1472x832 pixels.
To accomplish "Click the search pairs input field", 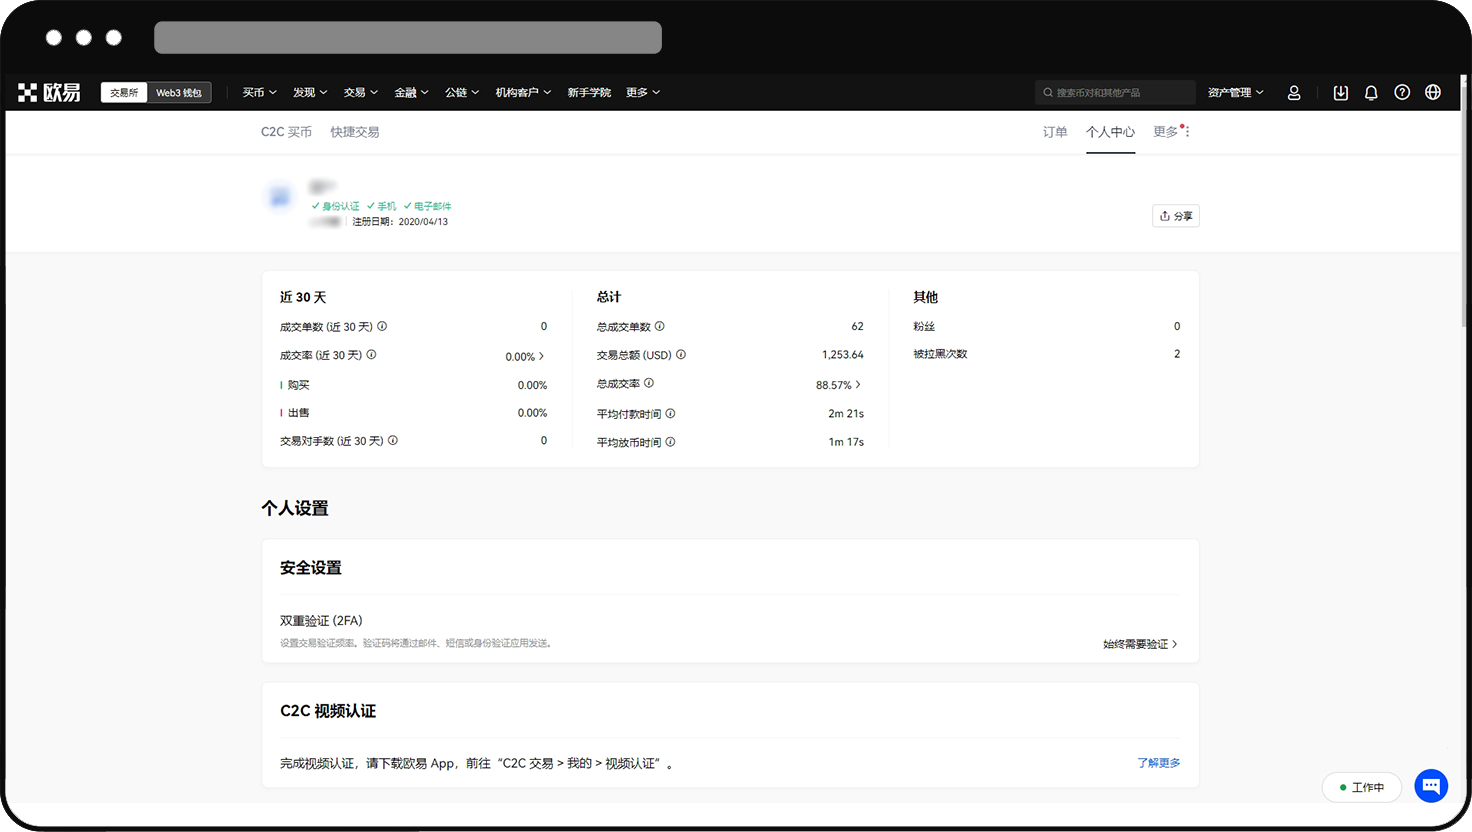I will pyautogui.click(x=1115, y=92).
